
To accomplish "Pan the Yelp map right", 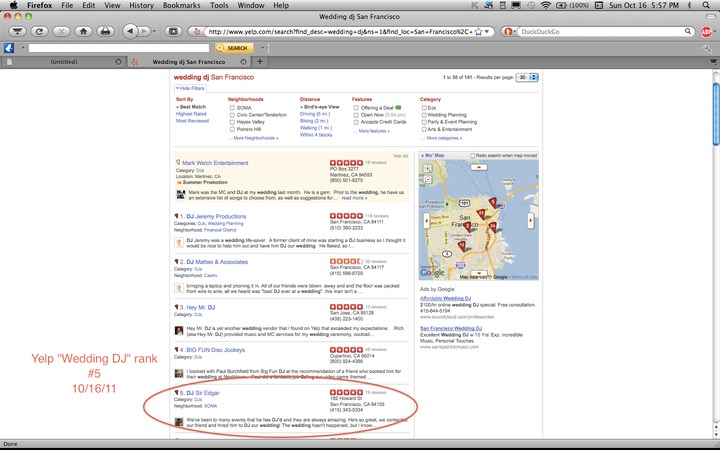I will point(530,220).
